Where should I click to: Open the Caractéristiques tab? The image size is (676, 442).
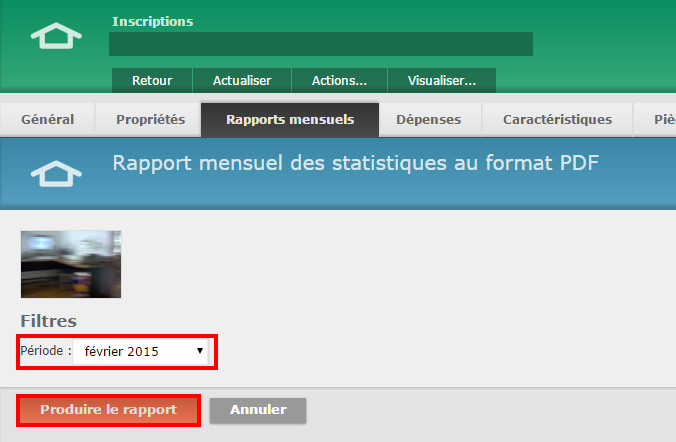click(557, 120)
